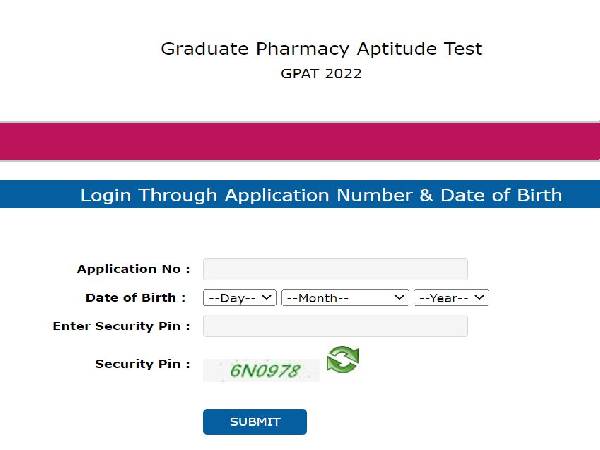The image size is (600, 450).
Task: Open the Year selection dropdown
Action: [450, 298]
